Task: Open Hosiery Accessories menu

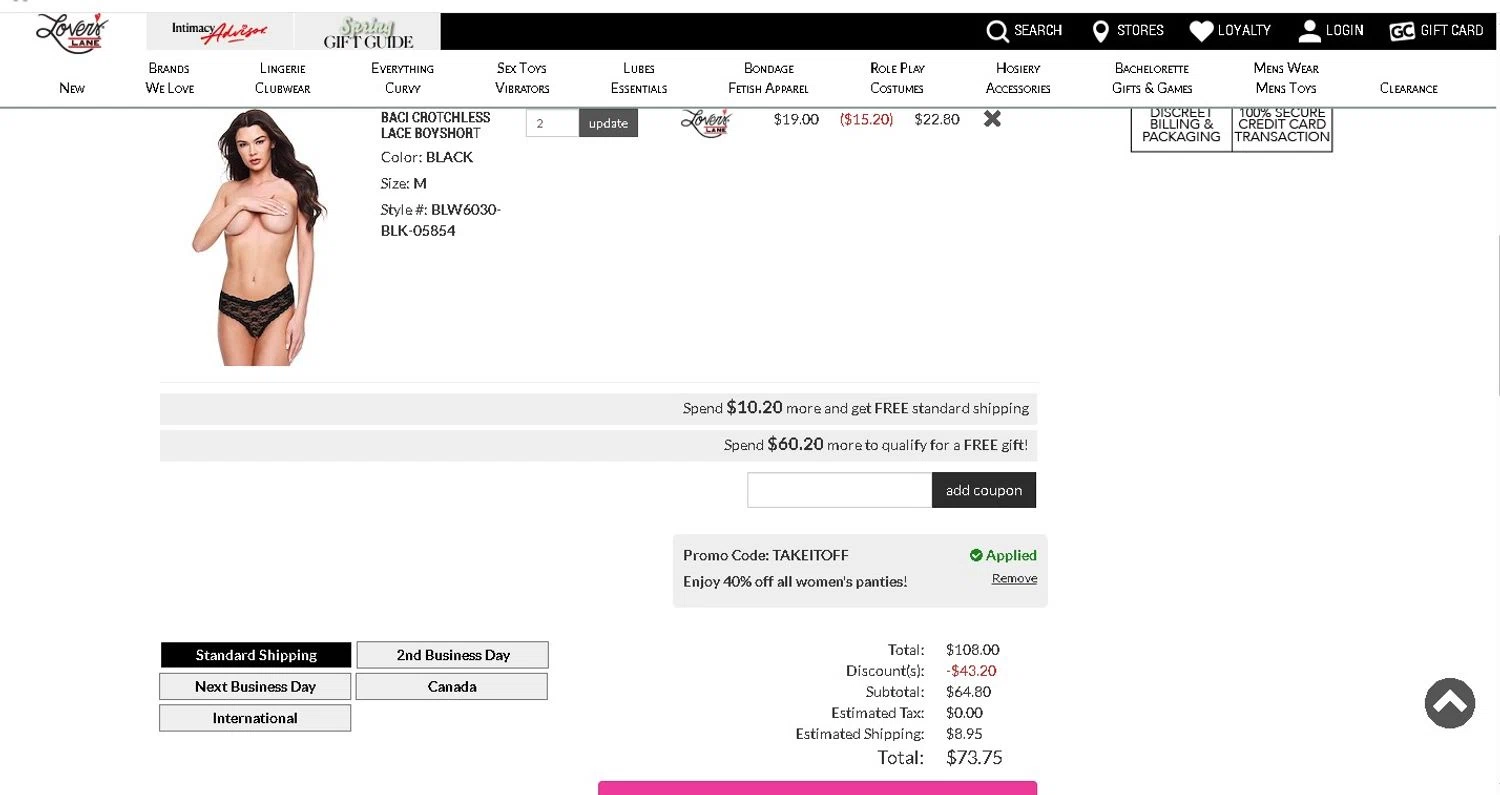Action: pyautogui.click(x=1018, y=78)
